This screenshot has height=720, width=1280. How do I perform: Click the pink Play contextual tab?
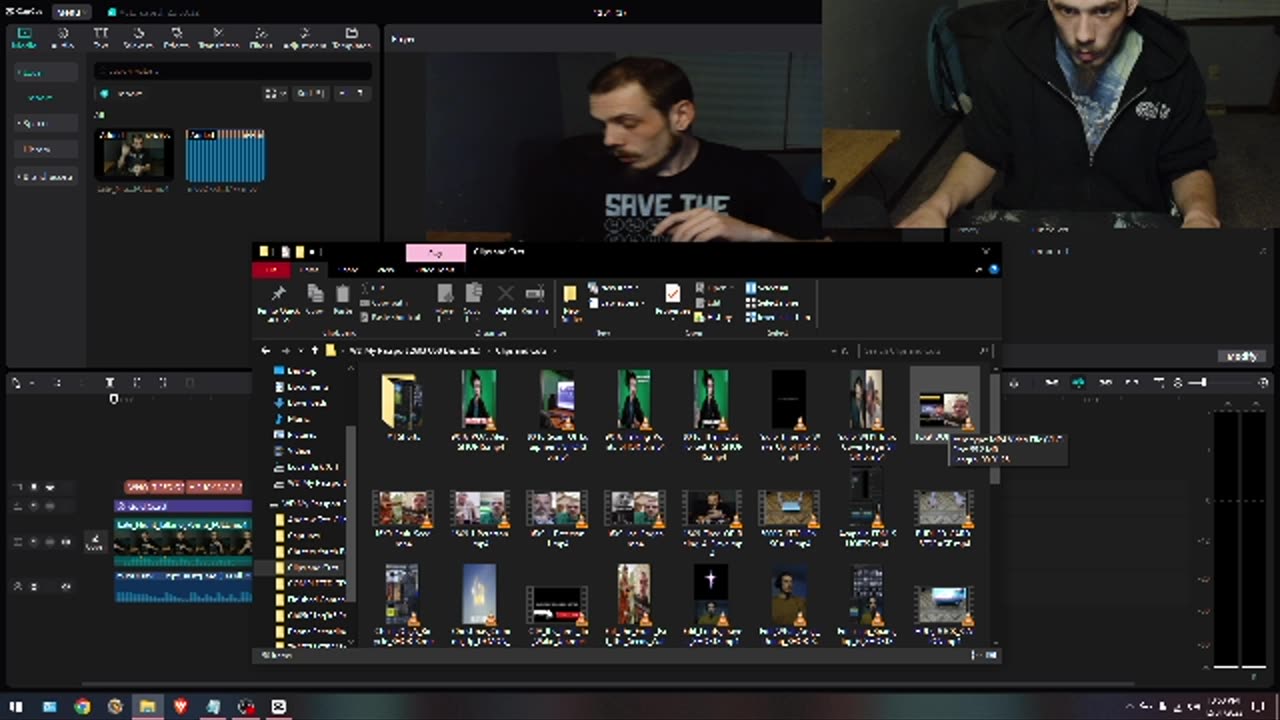coord(435,253)
